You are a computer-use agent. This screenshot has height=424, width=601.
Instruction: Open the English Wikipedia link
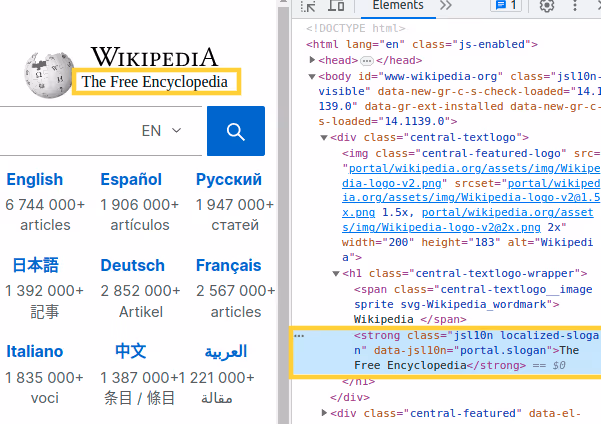34,179
